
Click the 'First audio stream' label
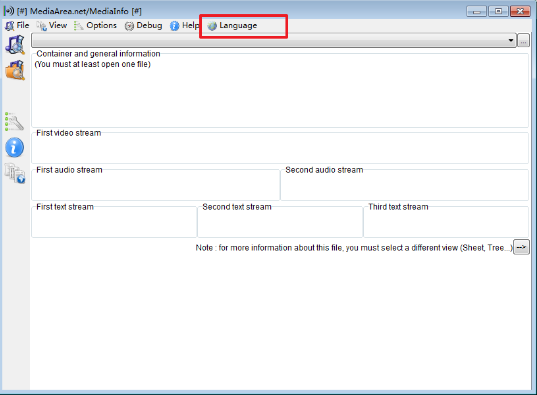point(69,170)
